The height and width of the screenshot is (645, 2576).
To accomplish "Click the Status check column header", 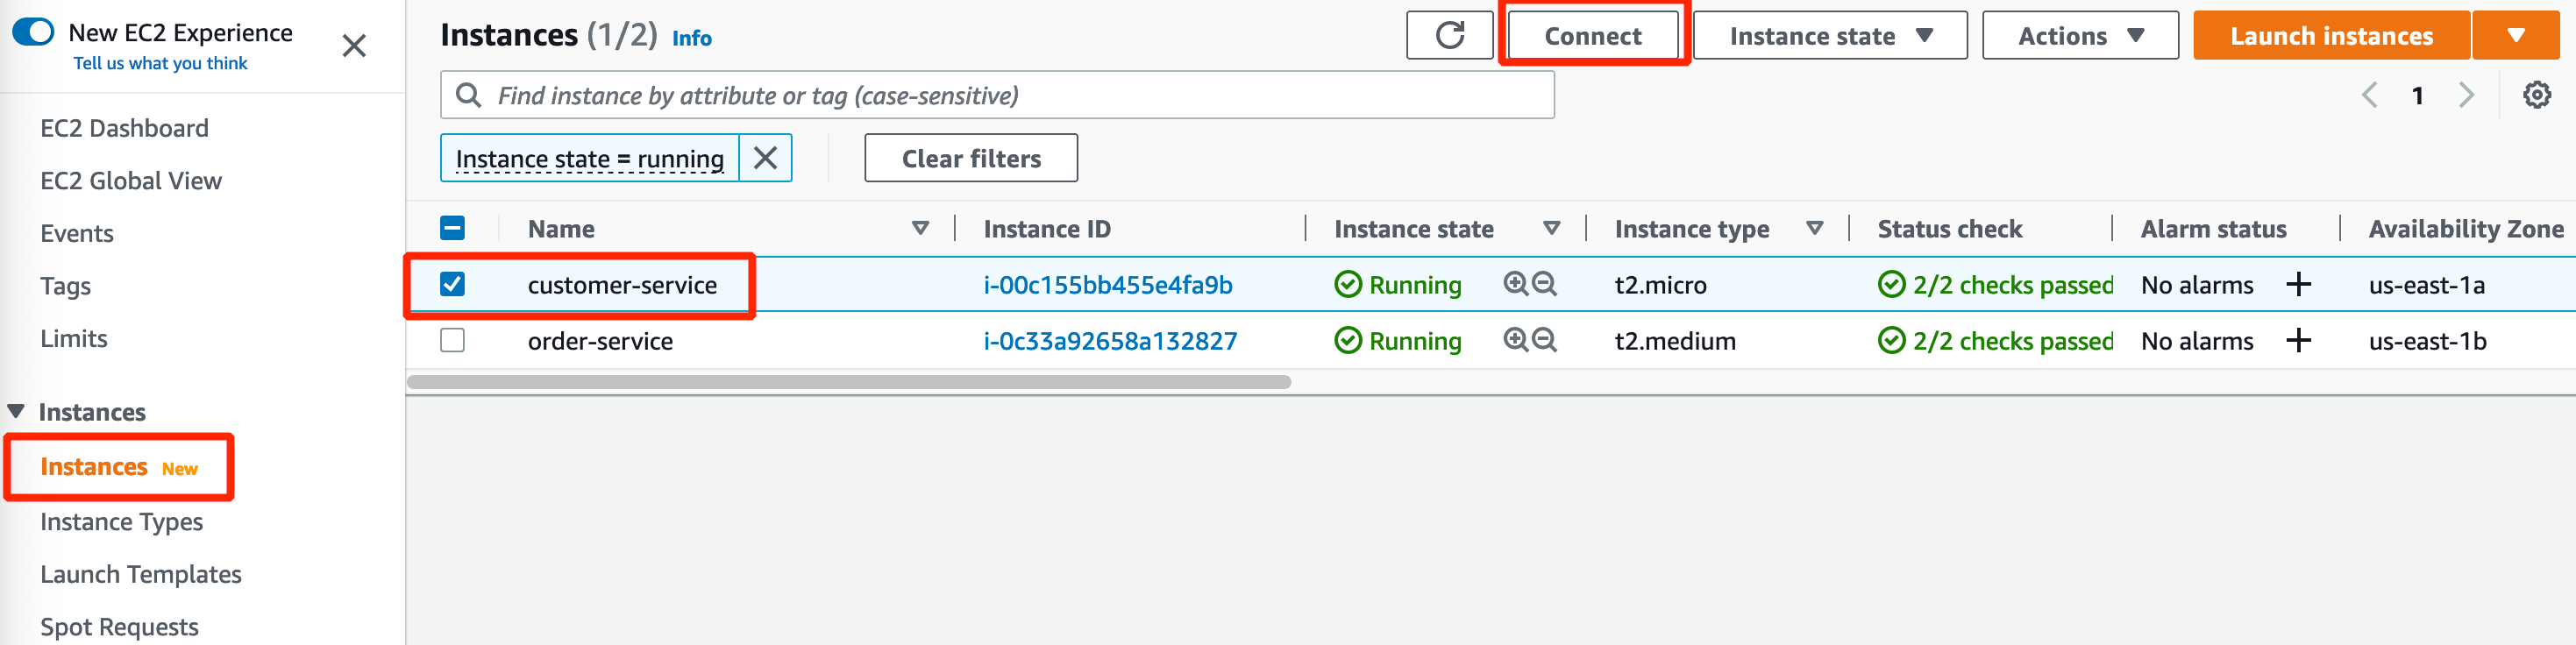I will pos(1949,229).
